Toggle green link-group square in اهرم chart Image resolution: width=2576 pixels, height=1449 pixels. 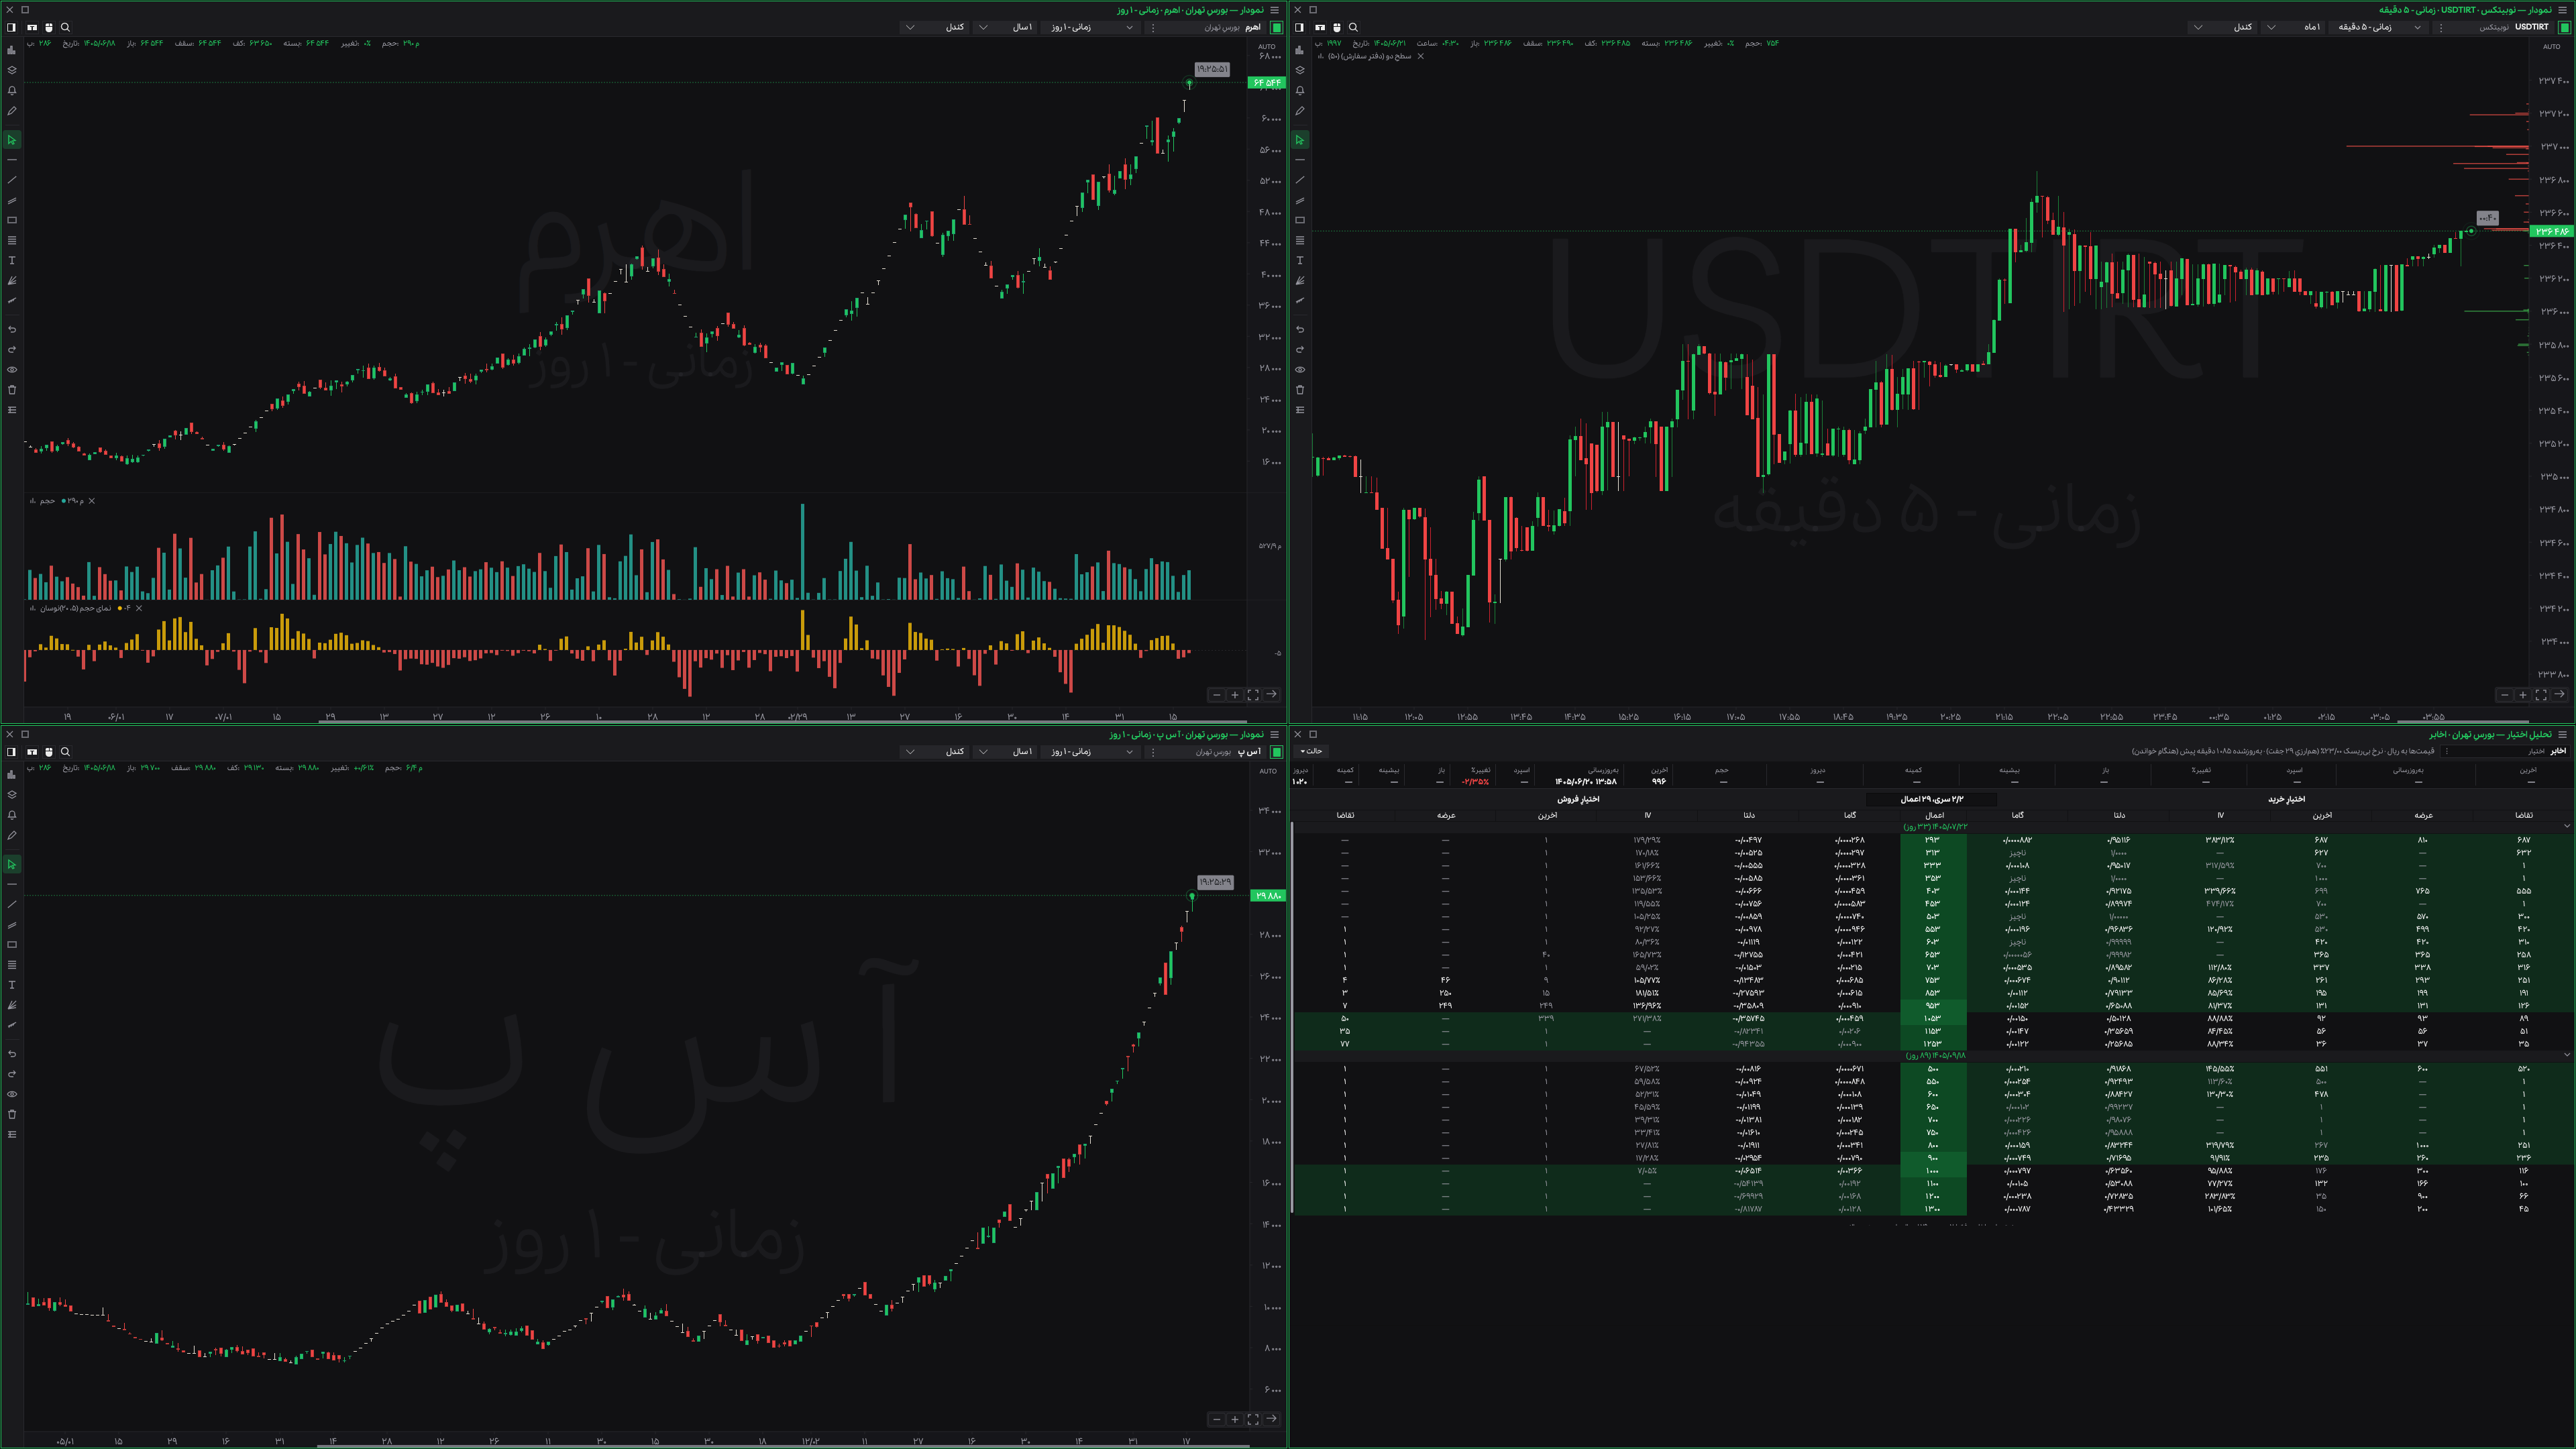(x=1277, y=27)
